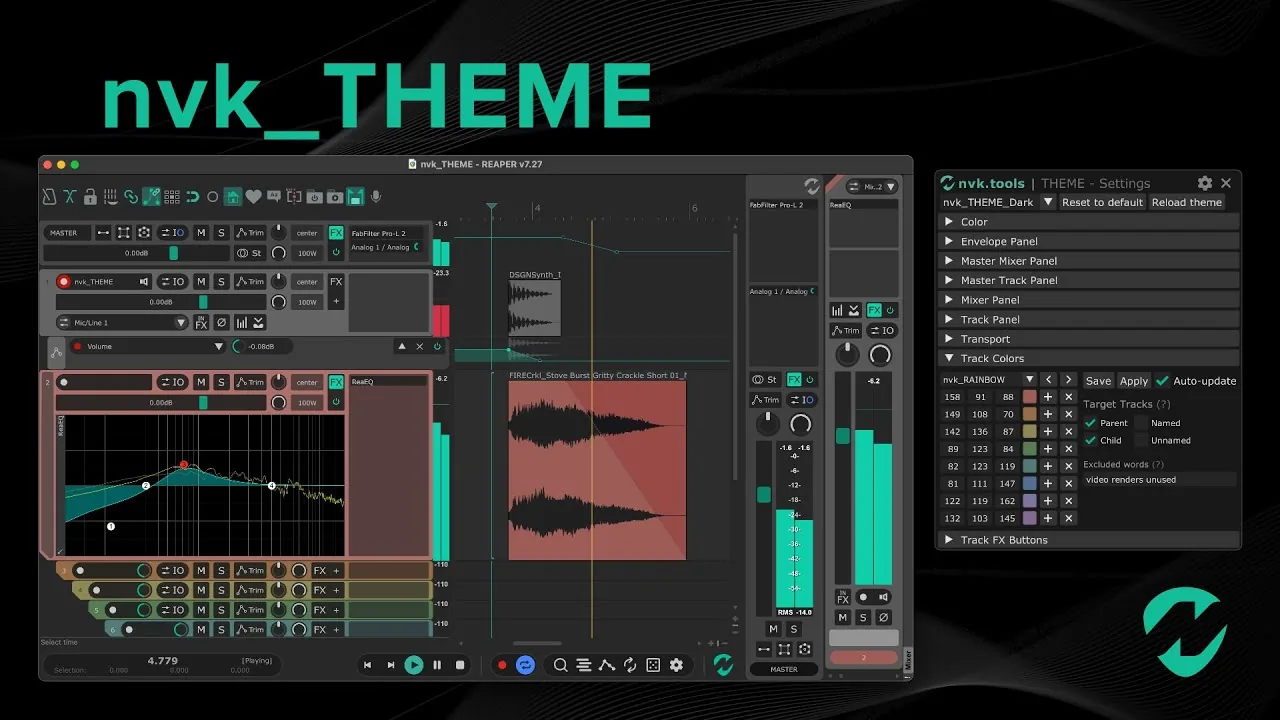Save the track color palette
The width and height of the screenshot is (1280, 720).
1098,381
